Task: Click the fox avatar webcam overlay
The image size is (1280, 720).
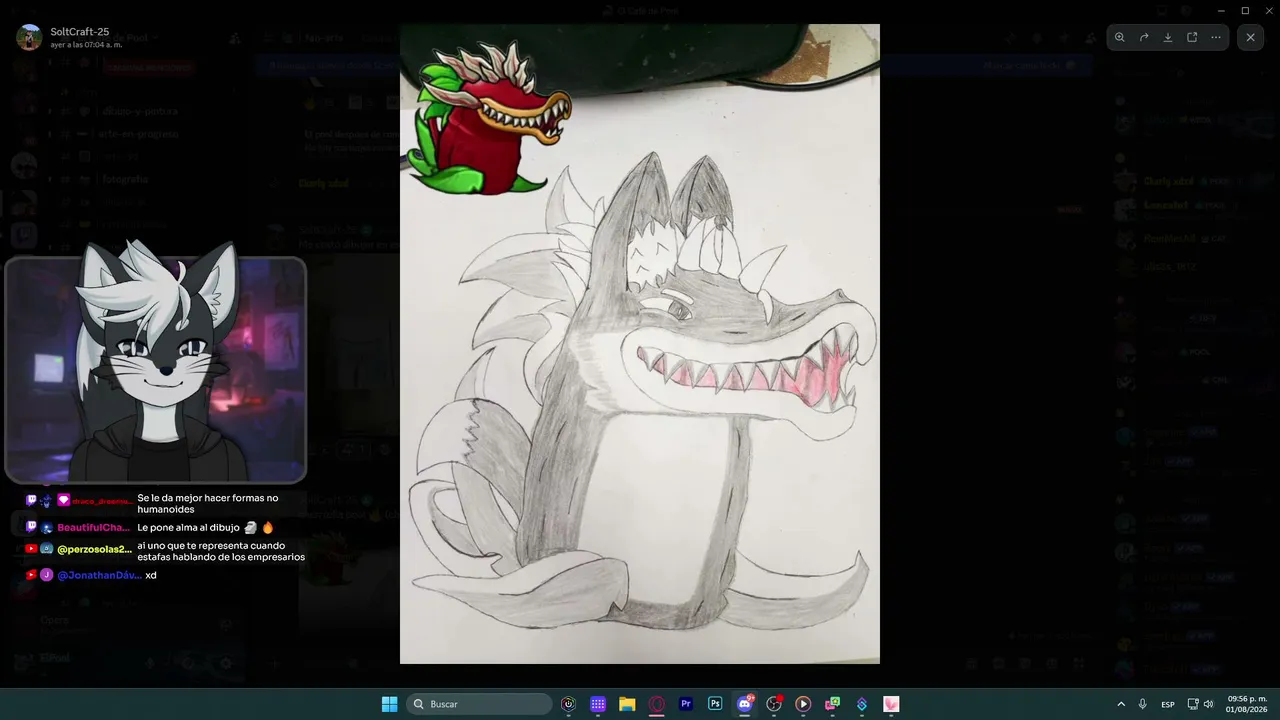Action: tap(156, 369)
